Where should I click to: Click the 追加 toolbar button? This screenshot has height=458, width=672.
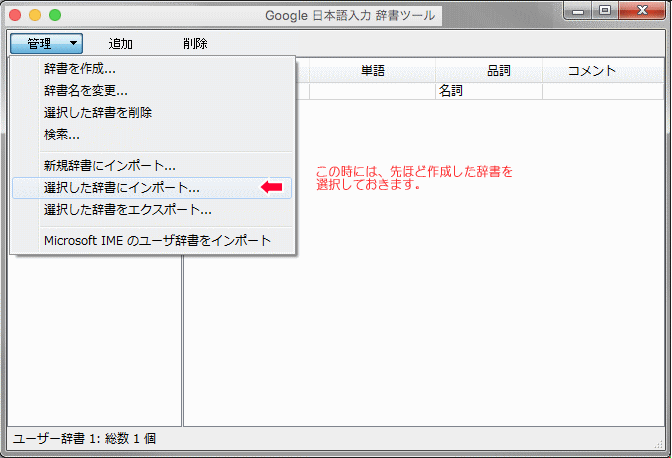[120, 43]
